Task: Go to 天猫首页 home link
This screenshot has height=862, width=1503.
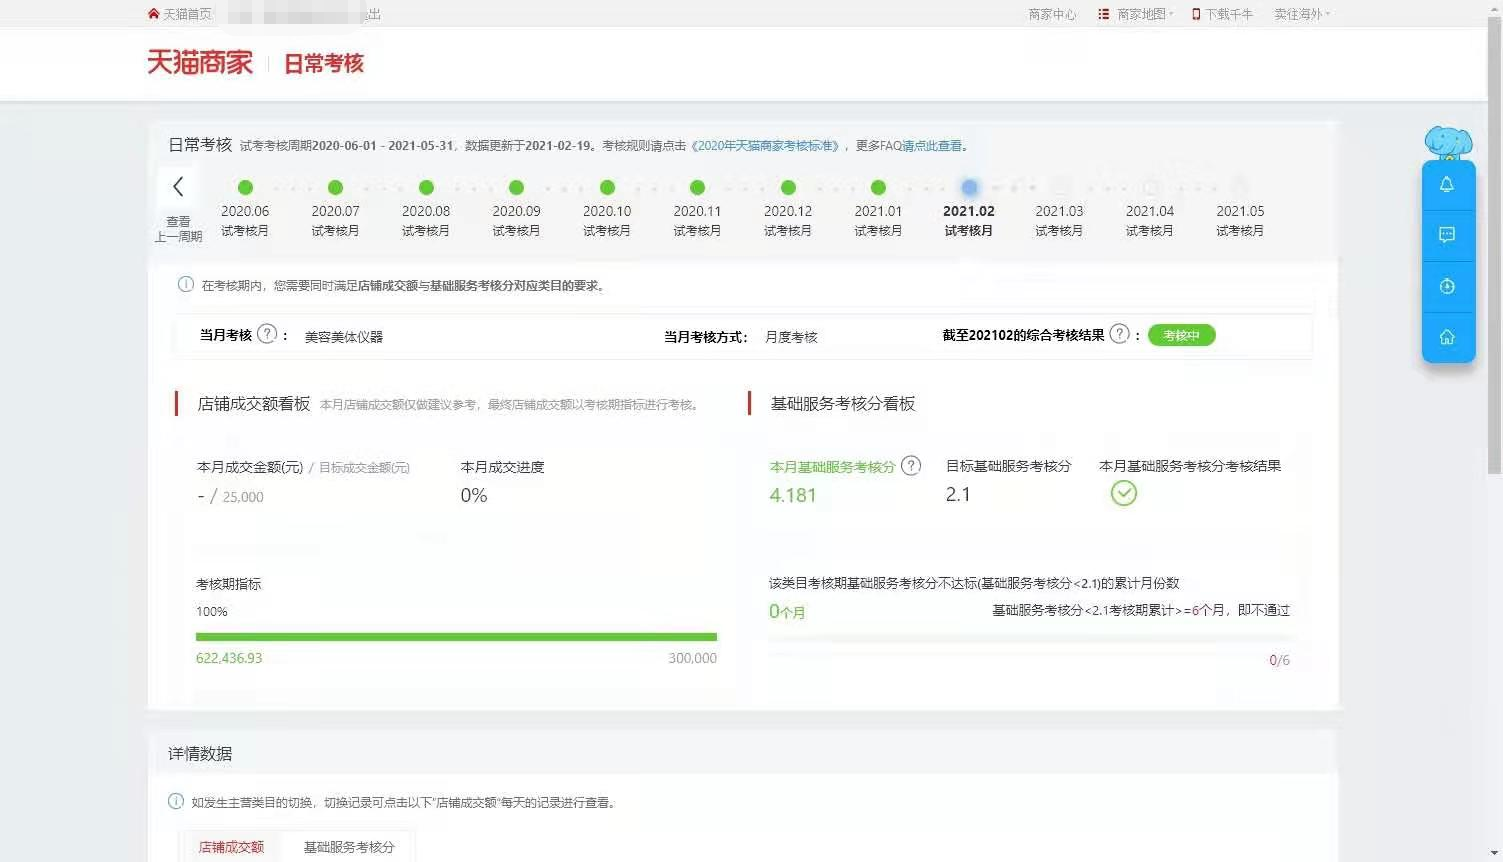Action: pos(180,14)
